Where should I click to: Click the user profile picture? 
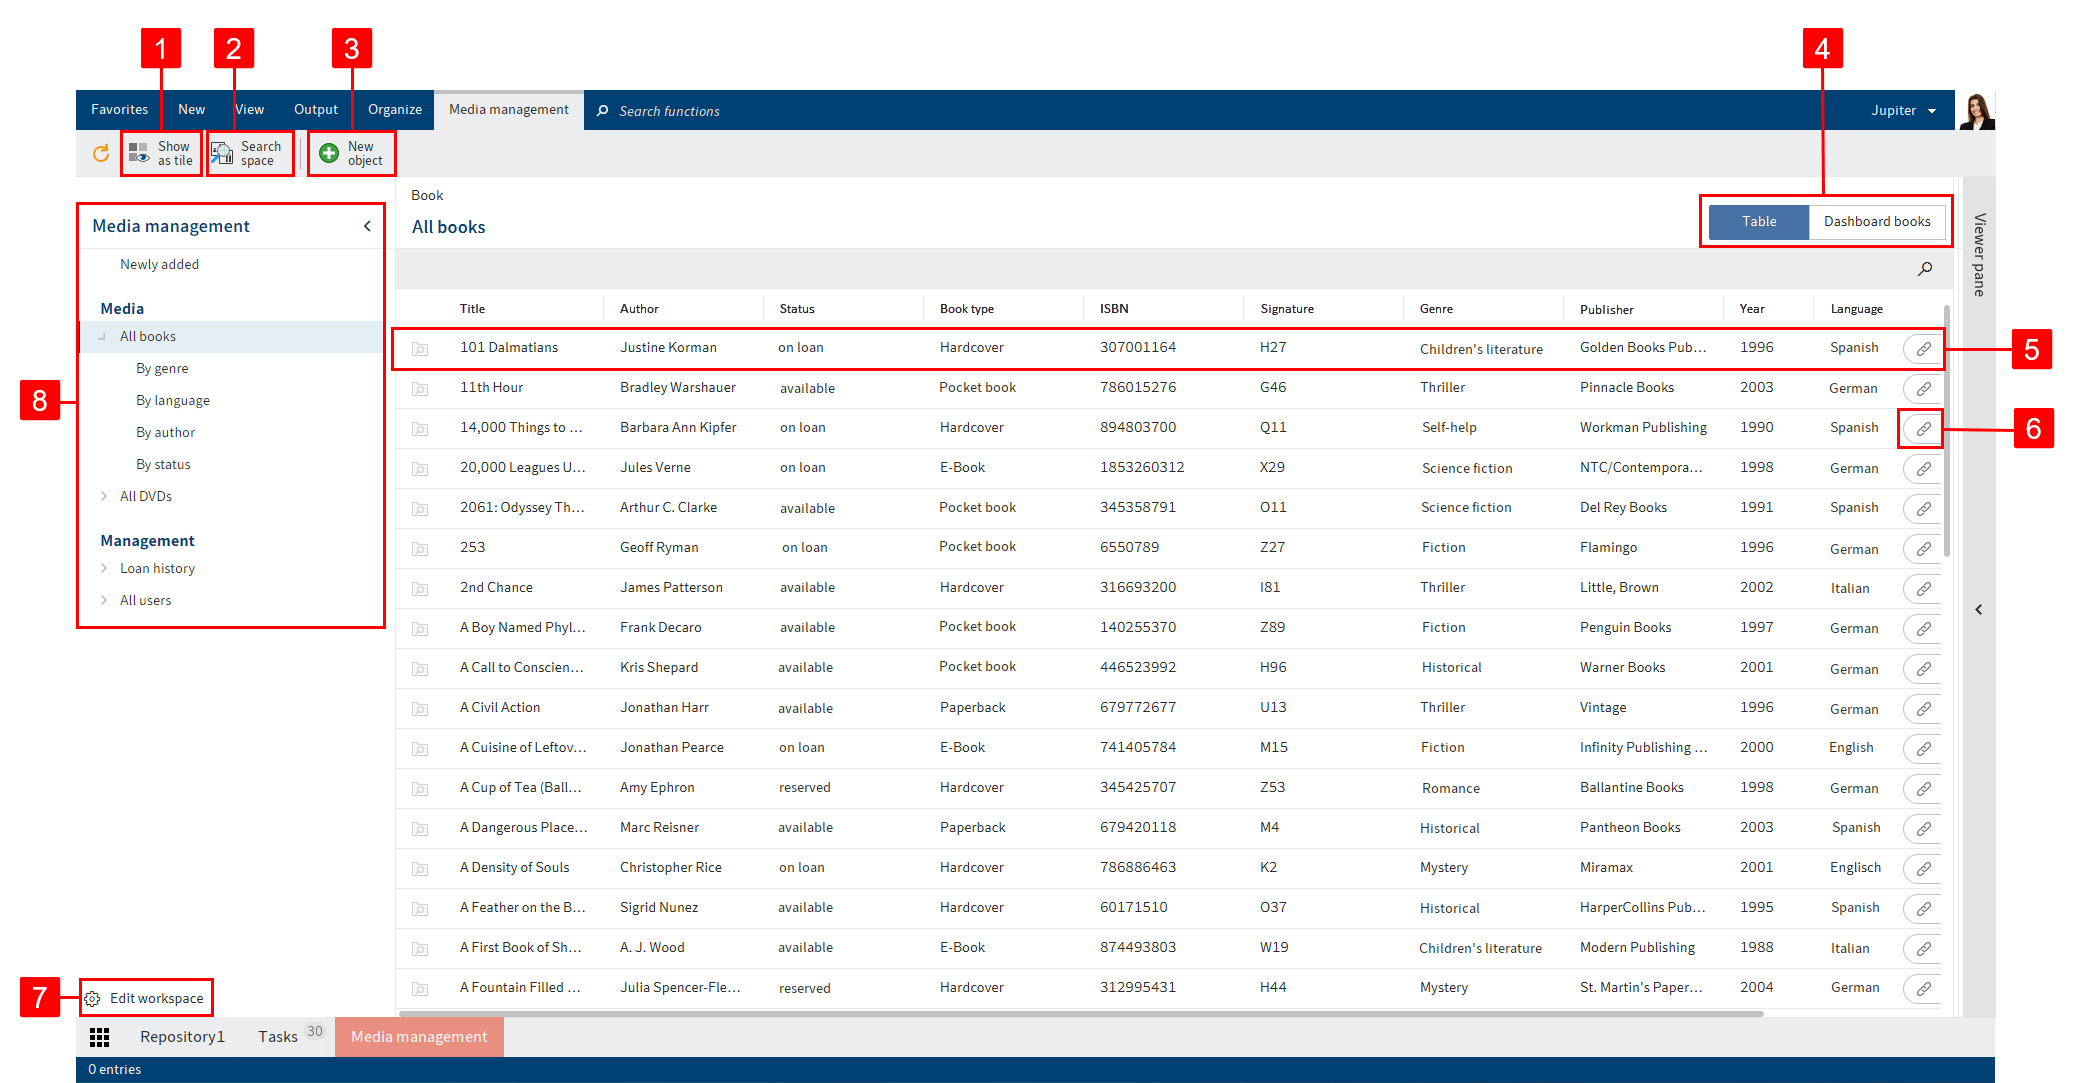1977,110
